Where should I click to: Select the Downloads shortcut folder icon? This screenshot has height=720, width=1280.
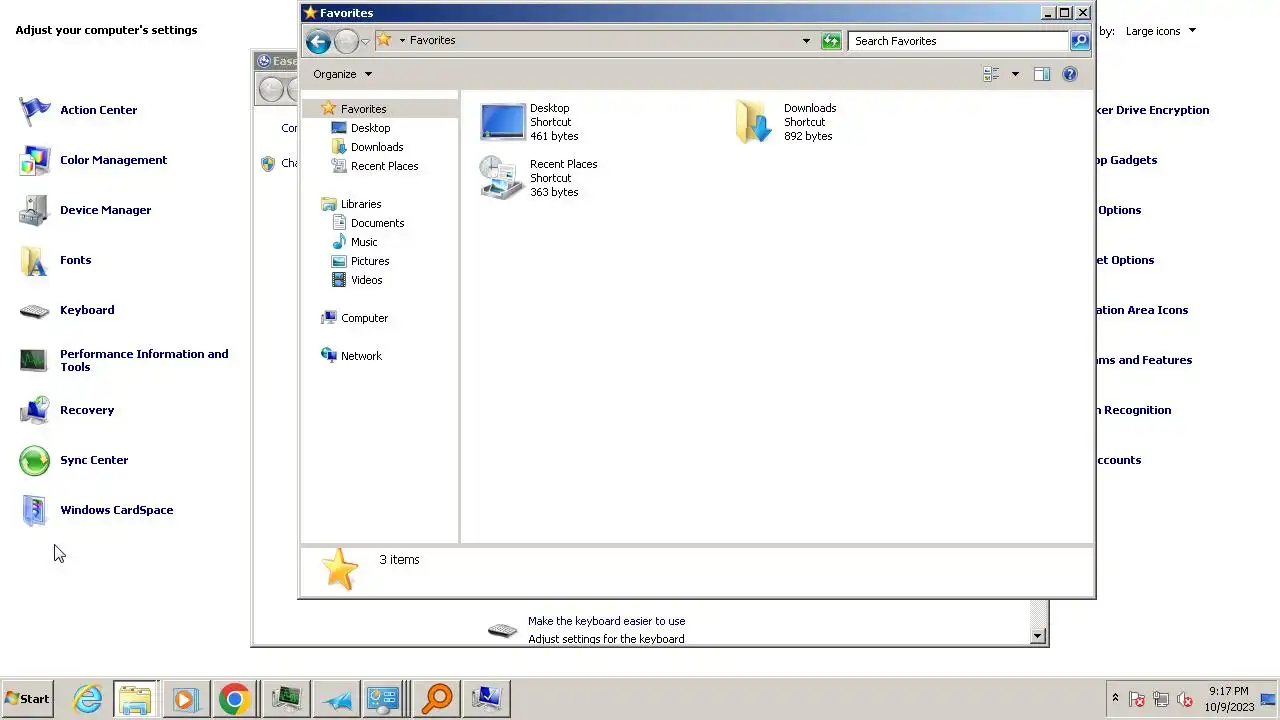pyautogui.click(x=754, y=122)
